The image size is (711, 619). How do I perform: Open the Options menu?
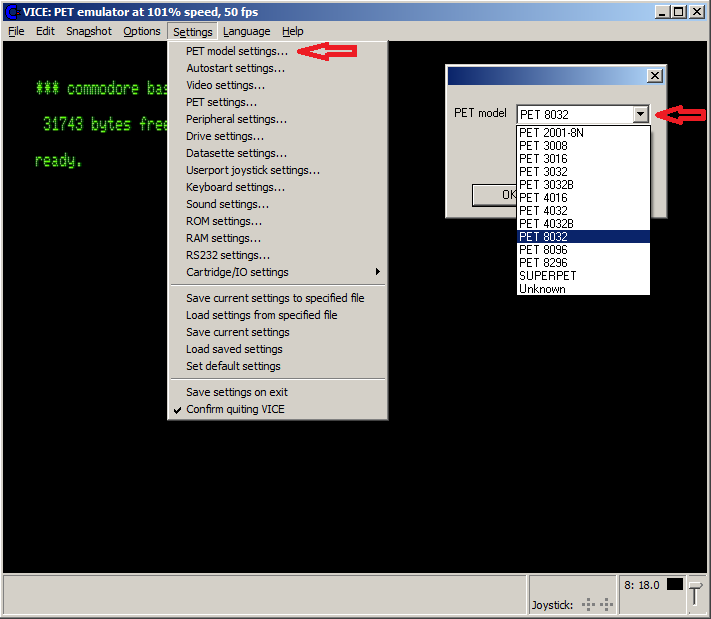click(x=142, y=31)
